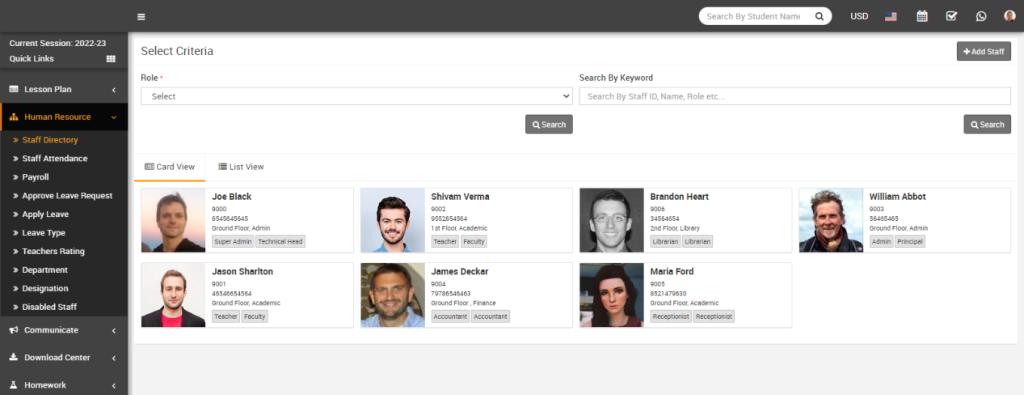This screenshot has width=1024, height=395.
Task: Click the Homework flask icon
Action: coord(14,385)
